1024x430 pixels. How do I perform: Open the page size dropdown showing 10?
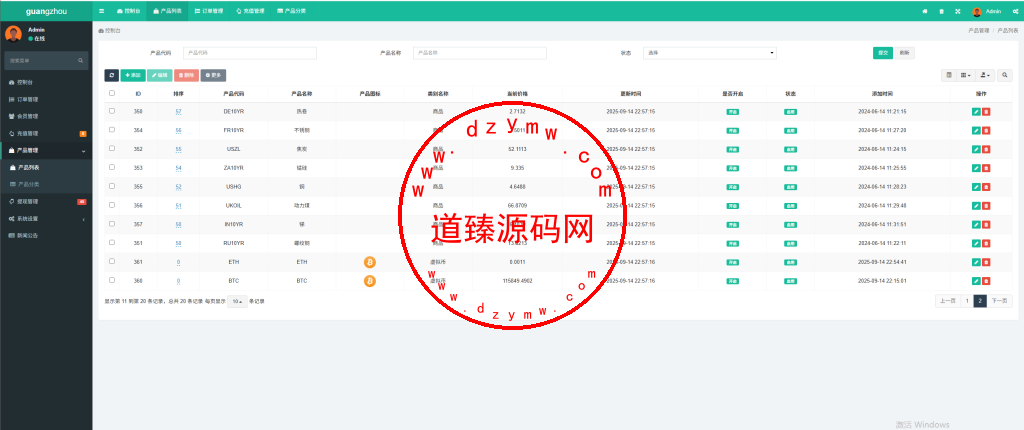(x=237, y=301)
